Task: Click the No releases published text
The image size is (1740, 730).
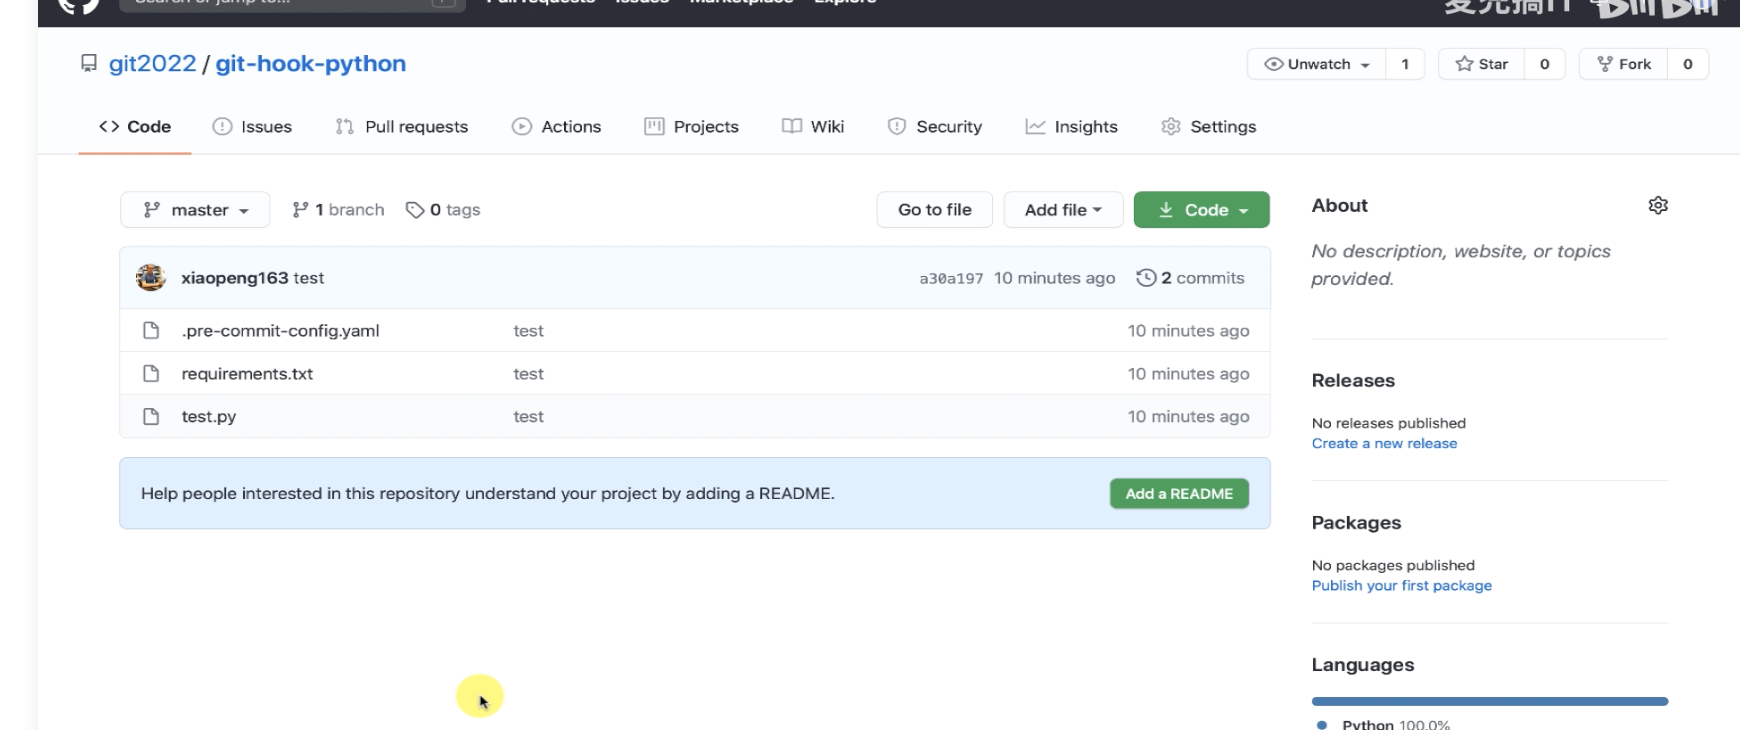Action: (1389, 424)
